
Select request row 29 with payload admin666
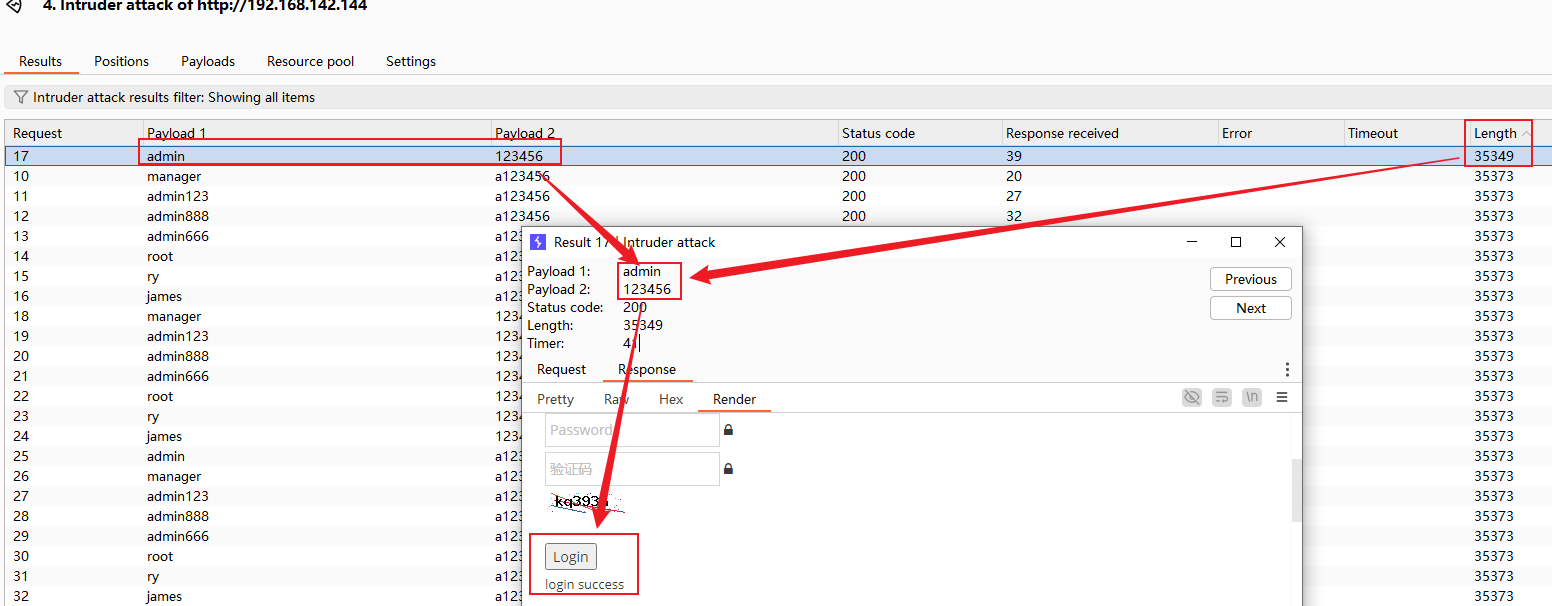(264, 536)
